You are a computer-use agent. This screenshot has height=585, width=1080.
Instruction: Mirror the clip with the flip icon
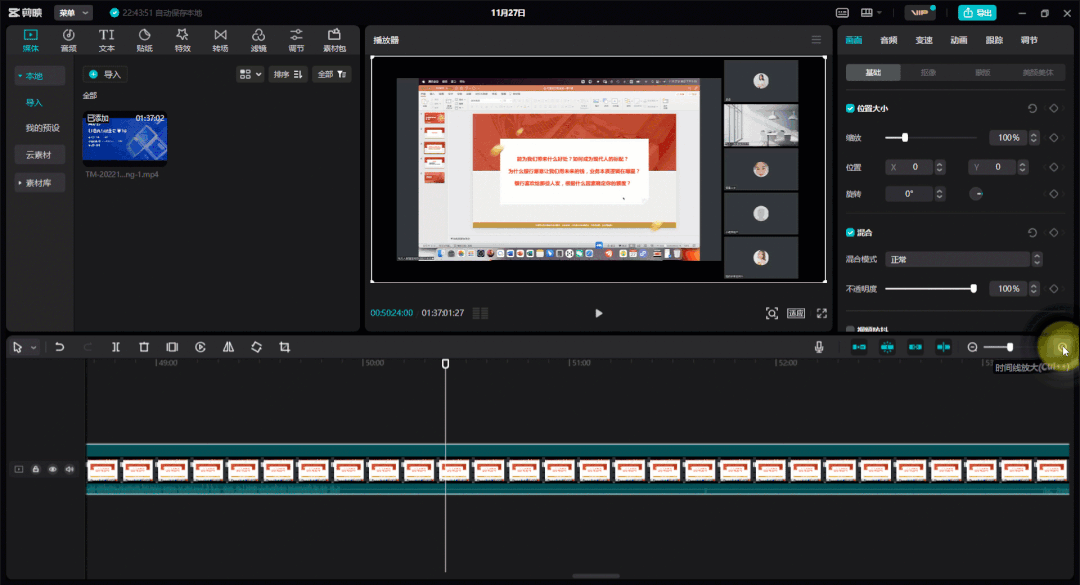(x=228, y=347)
